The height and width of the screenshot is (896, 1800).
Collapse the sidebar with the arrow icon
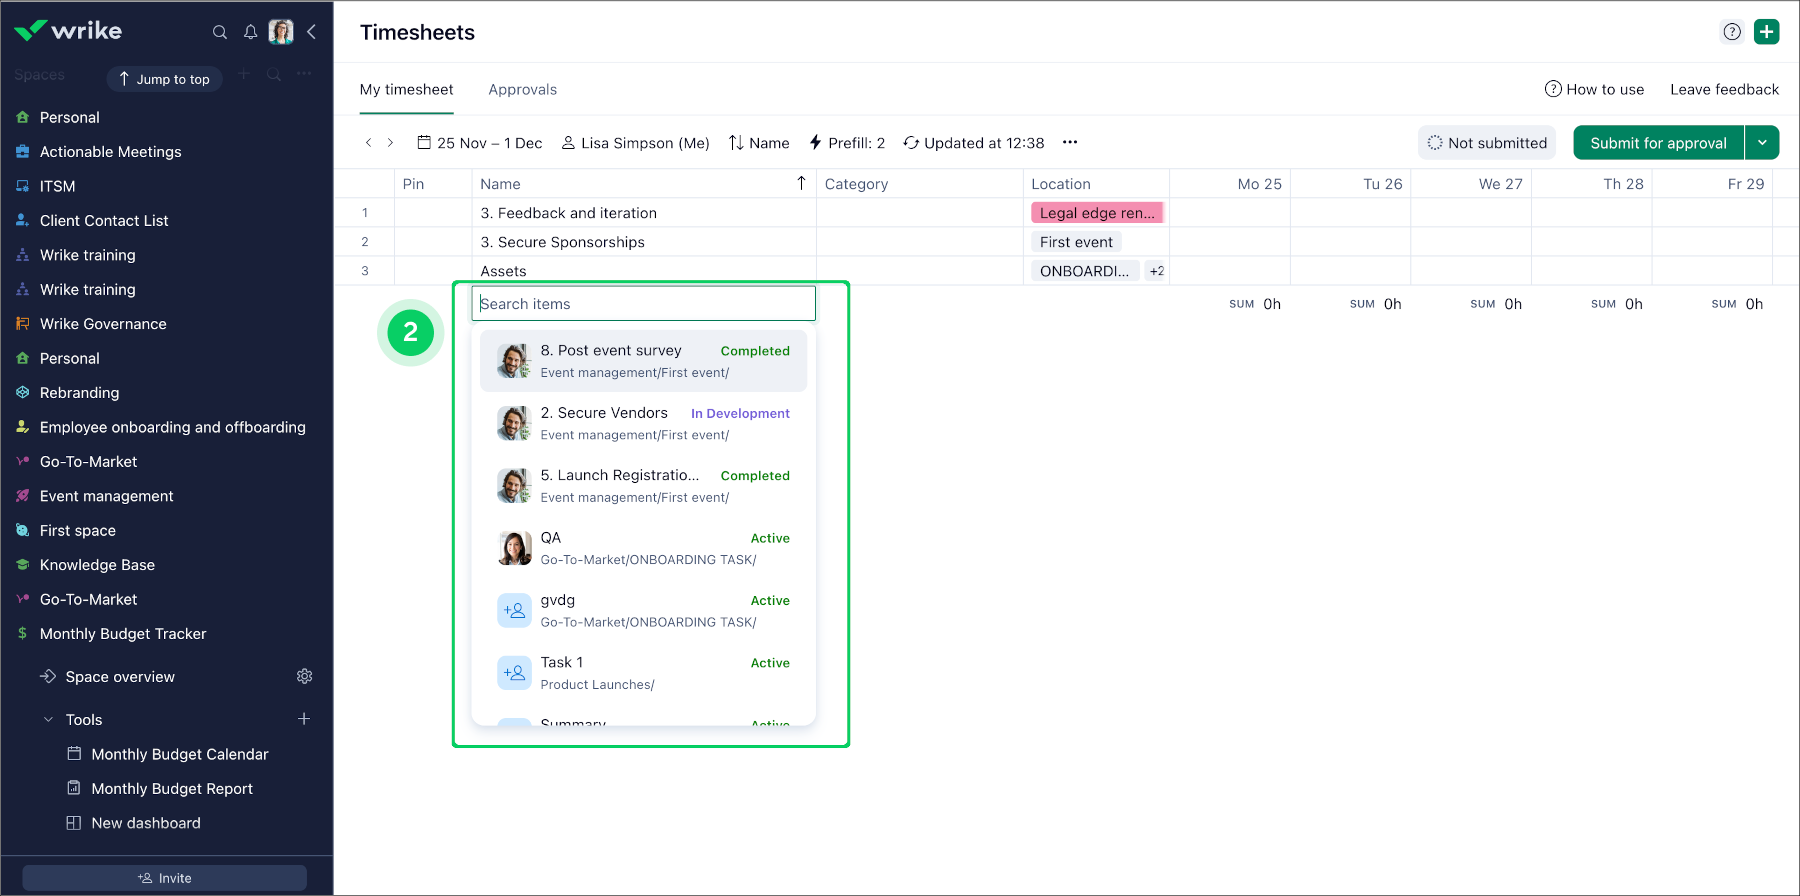(x=312, y=32)
